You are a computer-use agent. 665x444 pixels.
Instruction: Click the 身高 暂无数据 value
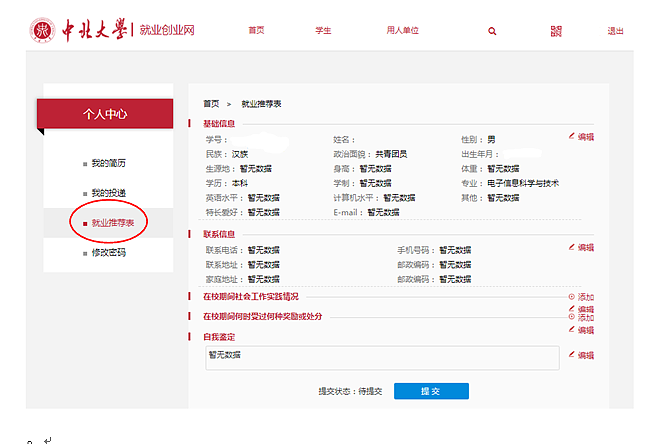[375, 169]
